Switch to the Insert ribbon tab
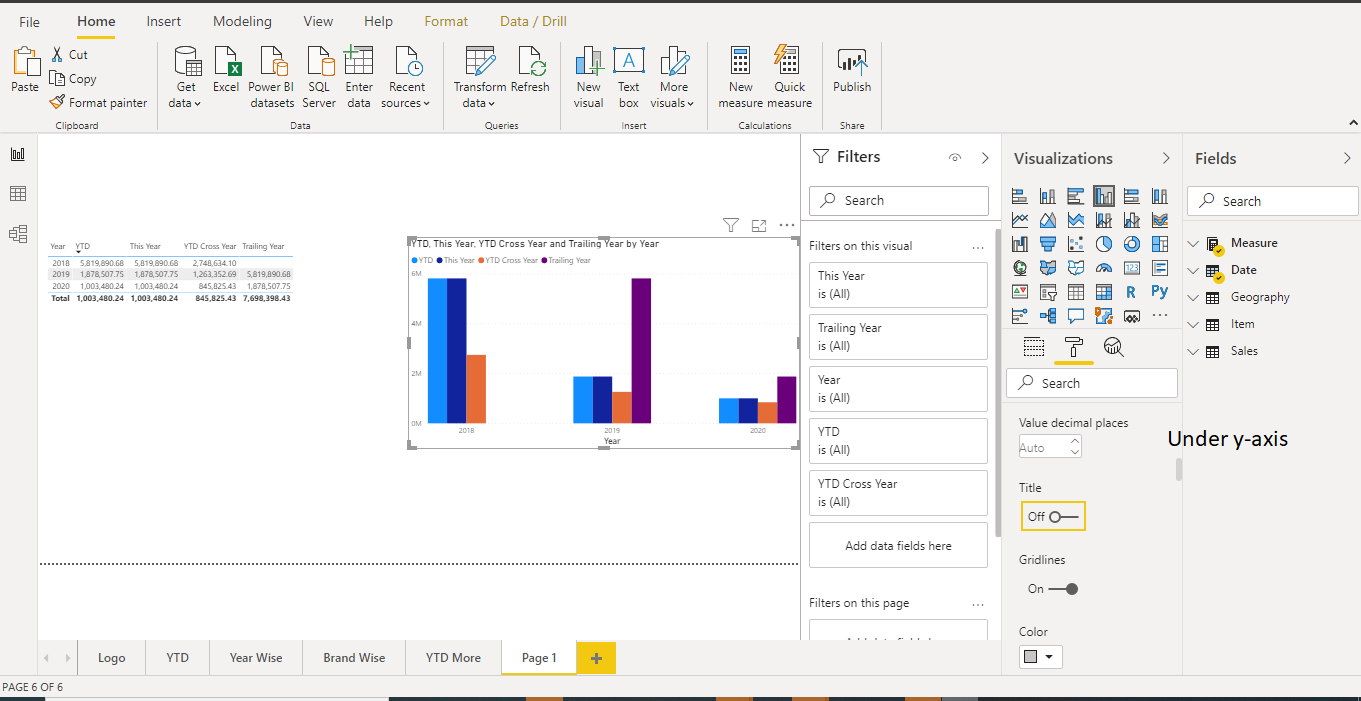Image resolution: width=1361 pixels, height=701 pixels. [x=164, y=21]
